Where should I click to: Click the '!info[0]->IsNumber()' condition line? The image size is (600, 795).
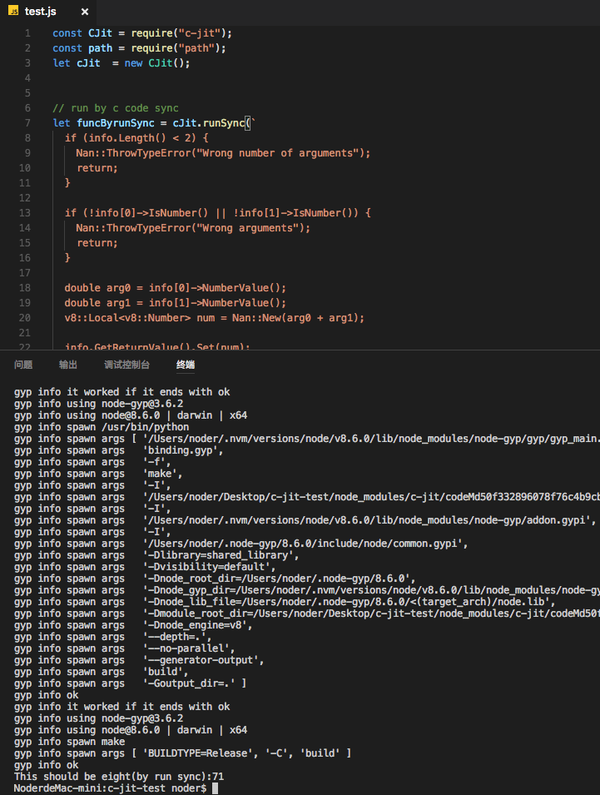[218, 213]
